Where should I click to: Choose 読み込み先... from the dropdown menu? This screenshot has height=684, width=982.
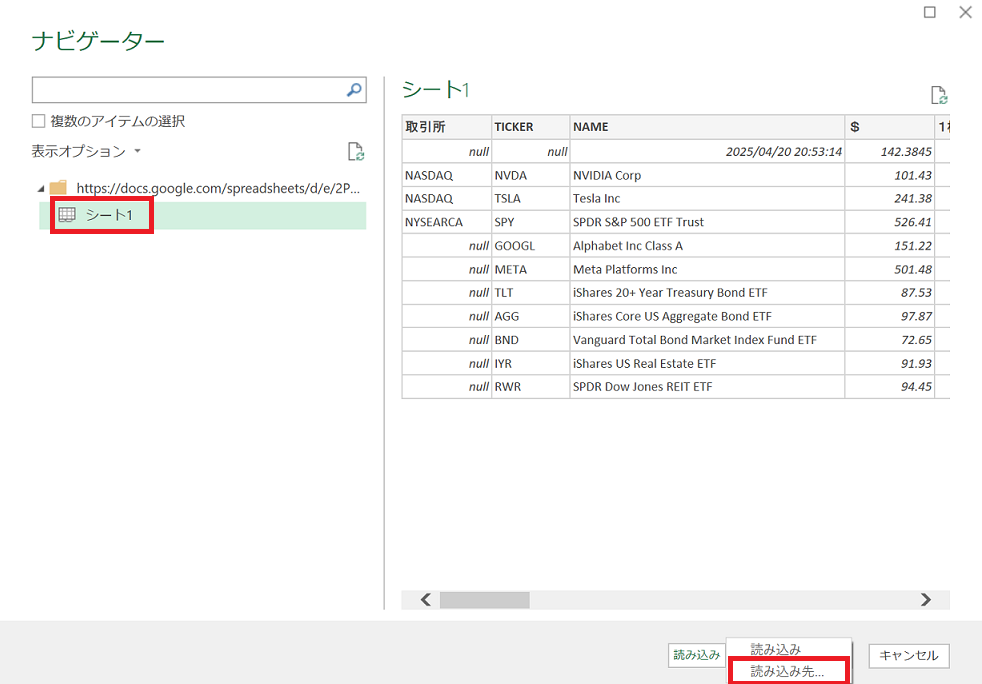(787, 671)
